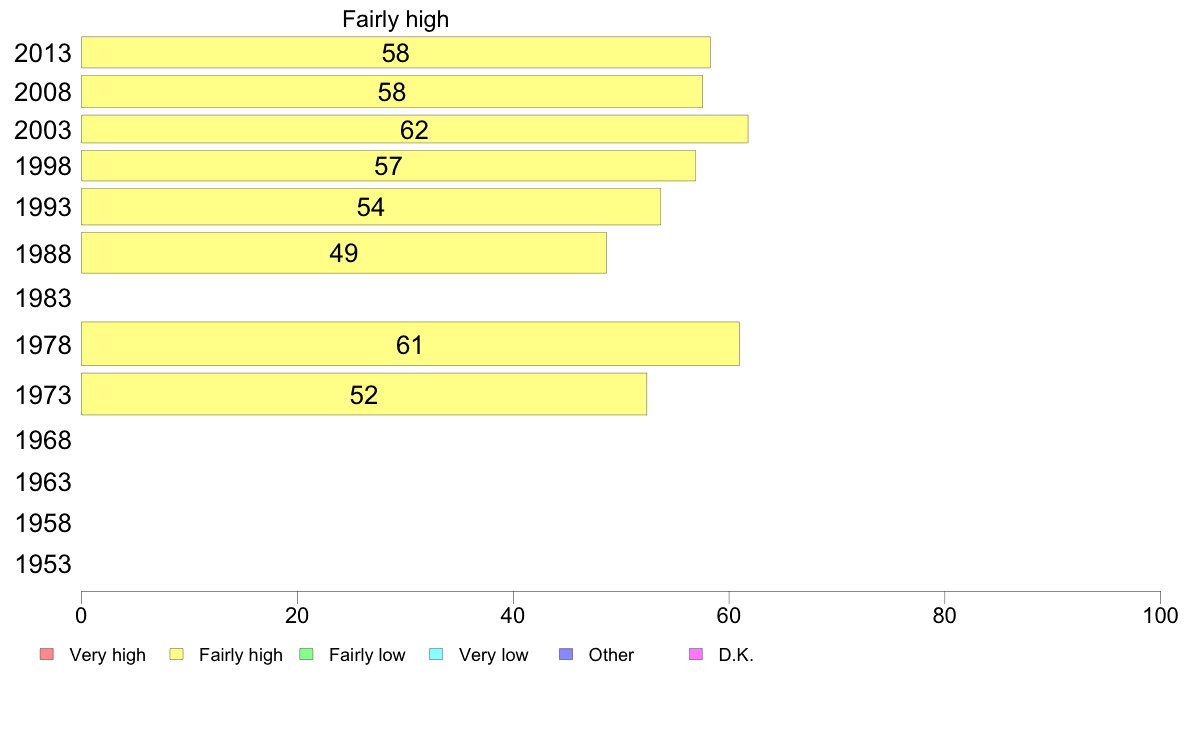Click the Very low cyan legend swatch
This screenshot has width=1188, height=736.
(x=436, y=654)
